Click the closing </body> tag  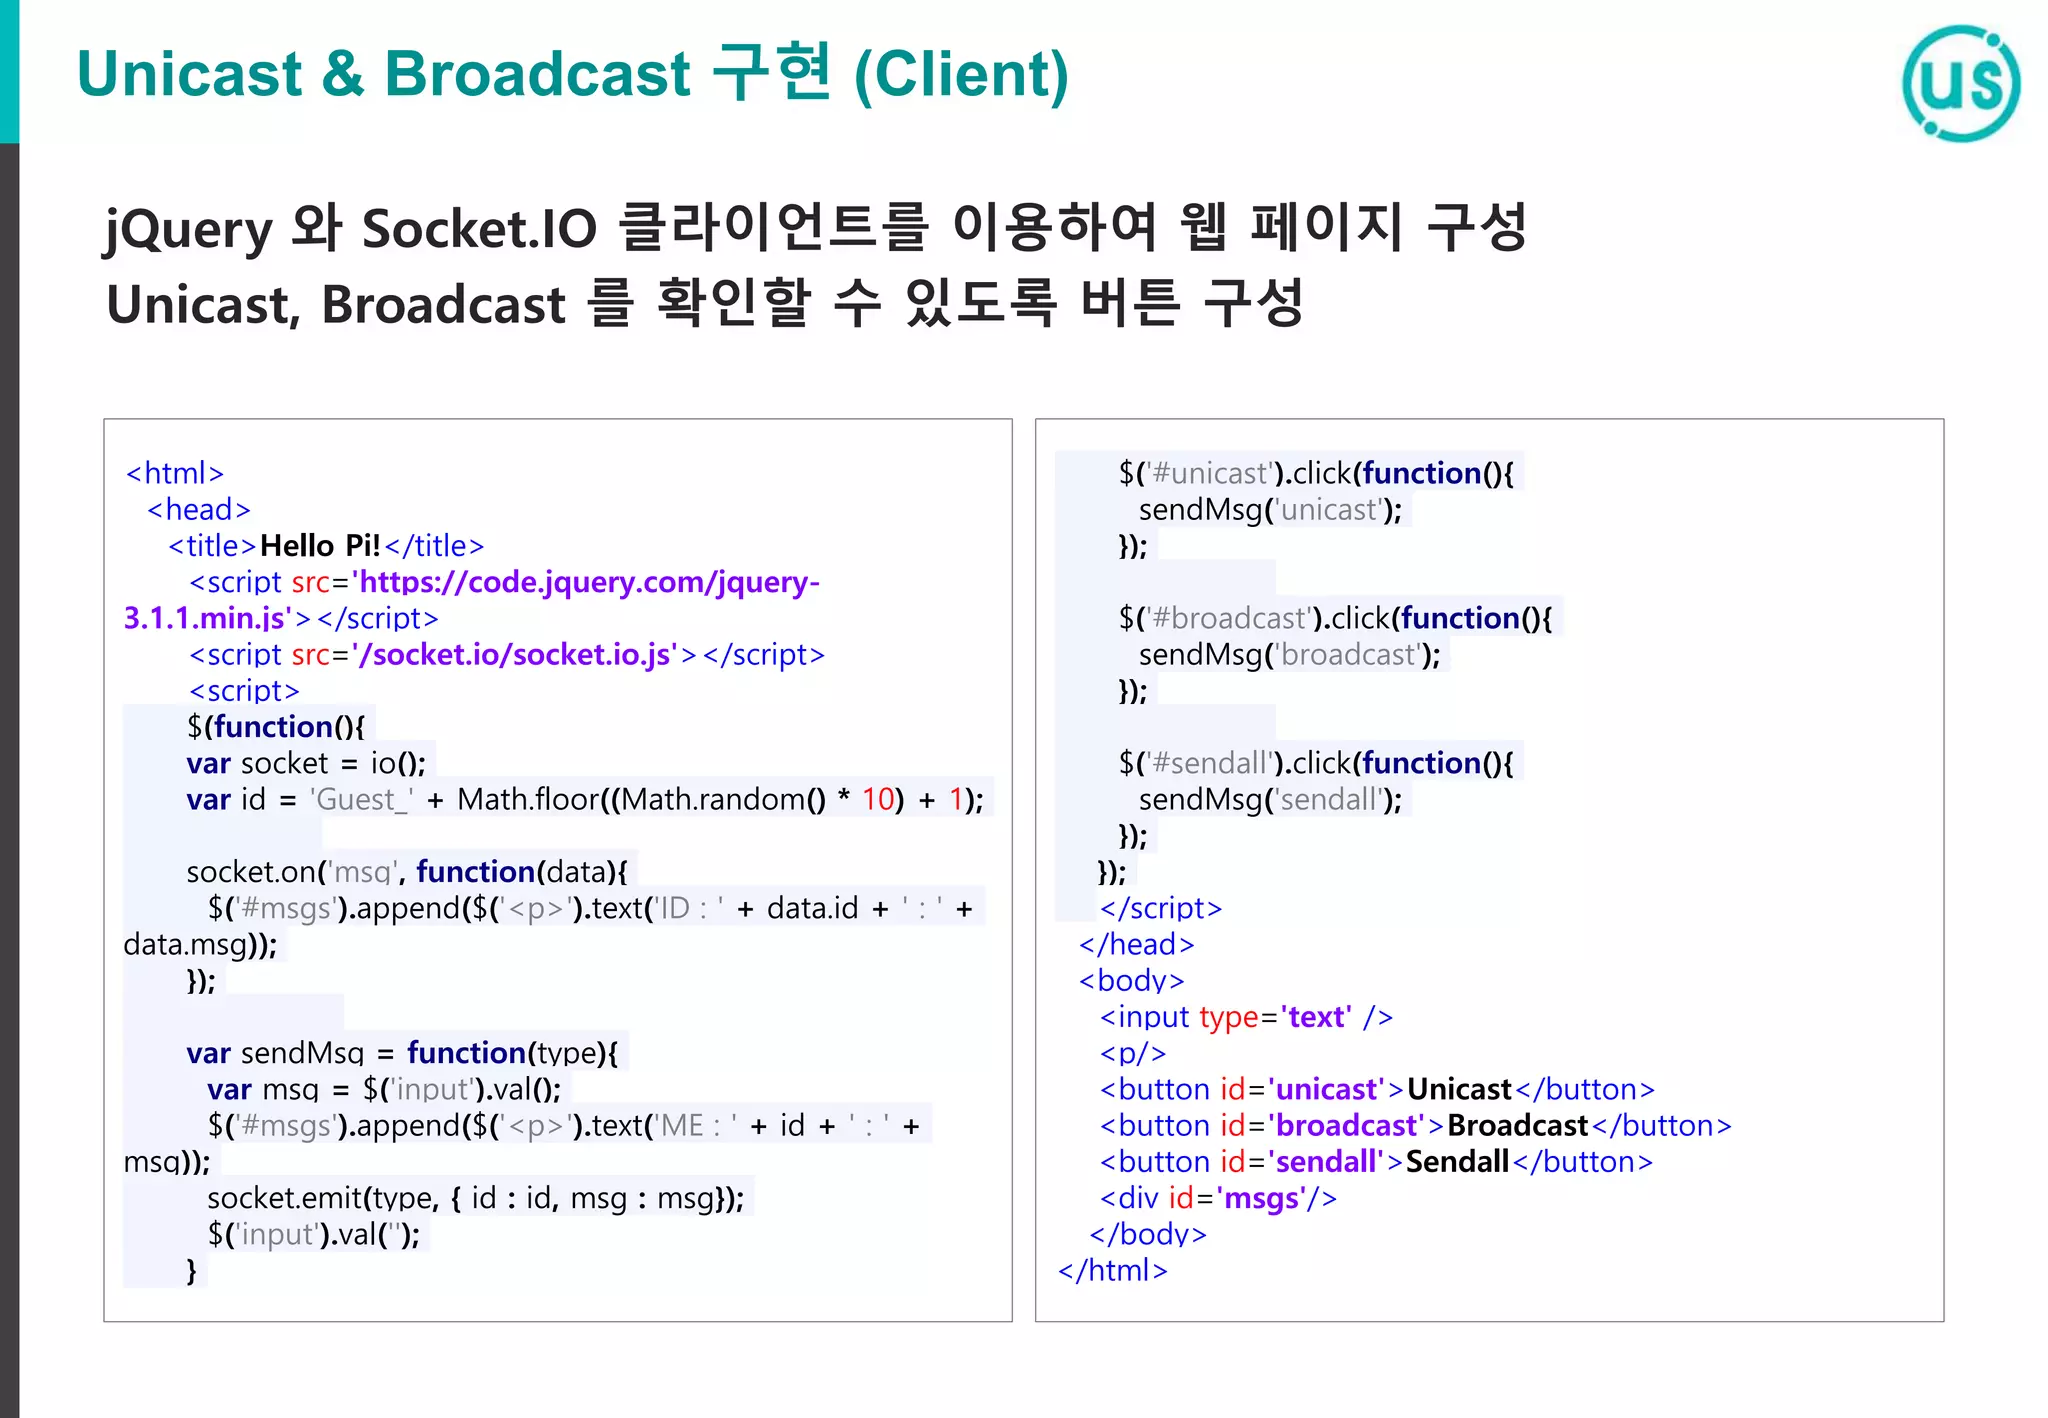pos(1148,1234)
